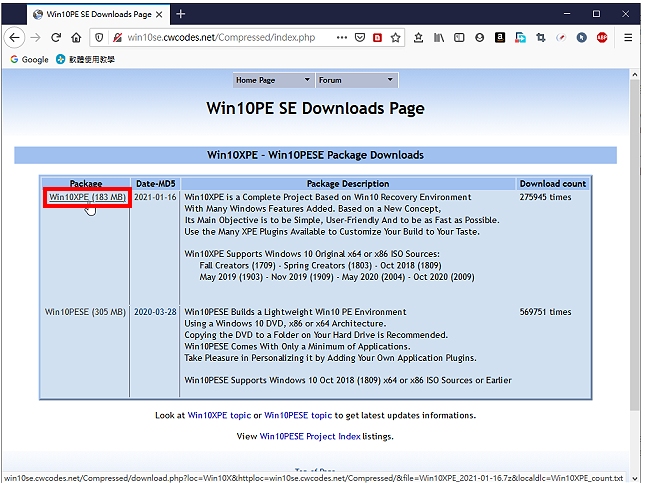The height and width of the screenshot is (483, 645).
Task: Open the Google bookmark
Action: click(29, 60)
